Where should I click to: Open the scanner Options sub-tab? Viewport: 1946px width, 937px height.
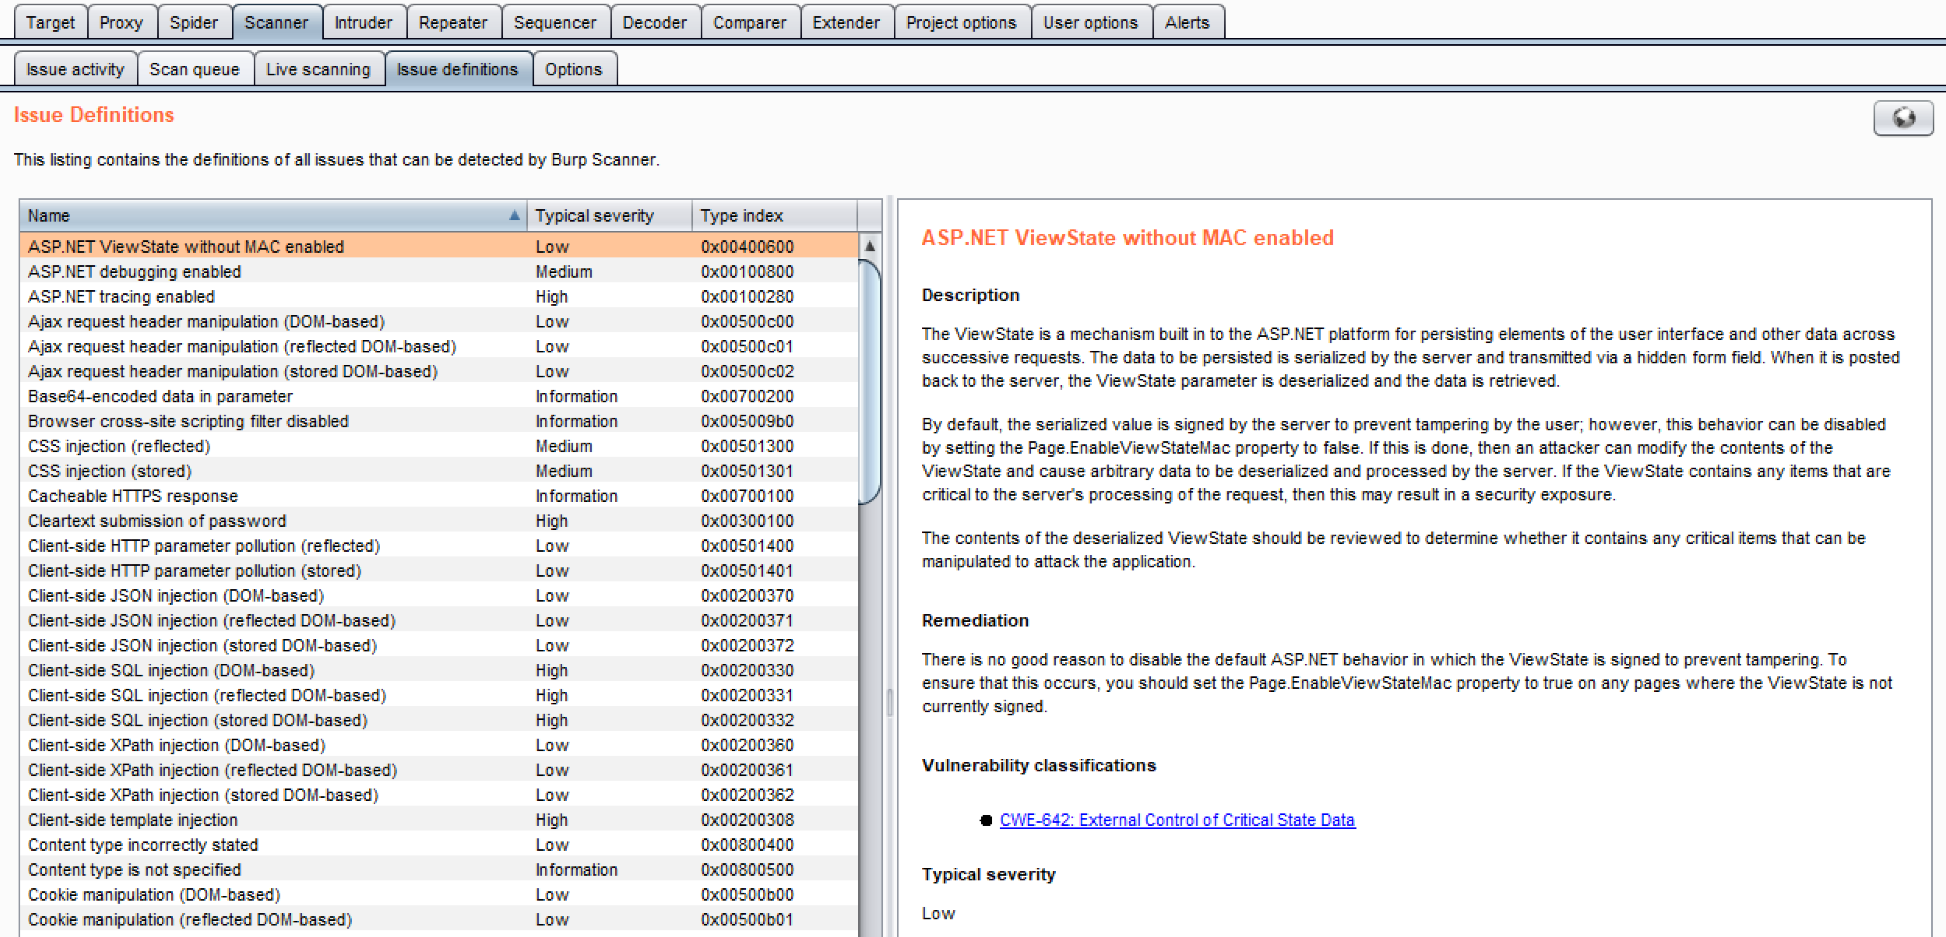(x=573, y=69)
